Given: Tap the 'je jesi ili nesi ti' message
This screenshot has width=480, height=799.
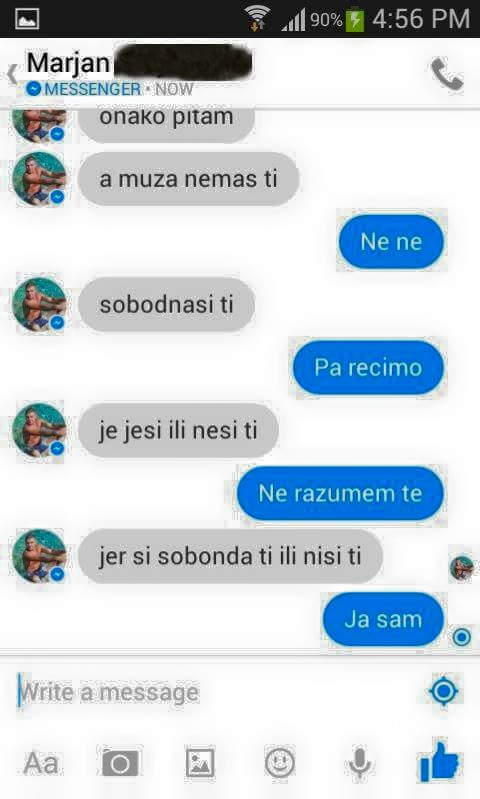Looking at the screenshot, I should click(178, 431).
